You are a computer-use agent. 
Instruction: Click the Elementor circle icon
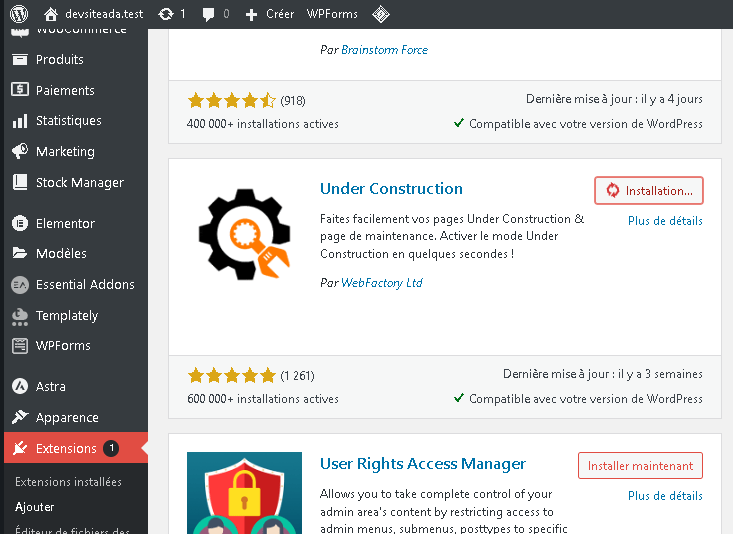click(20, 223)
